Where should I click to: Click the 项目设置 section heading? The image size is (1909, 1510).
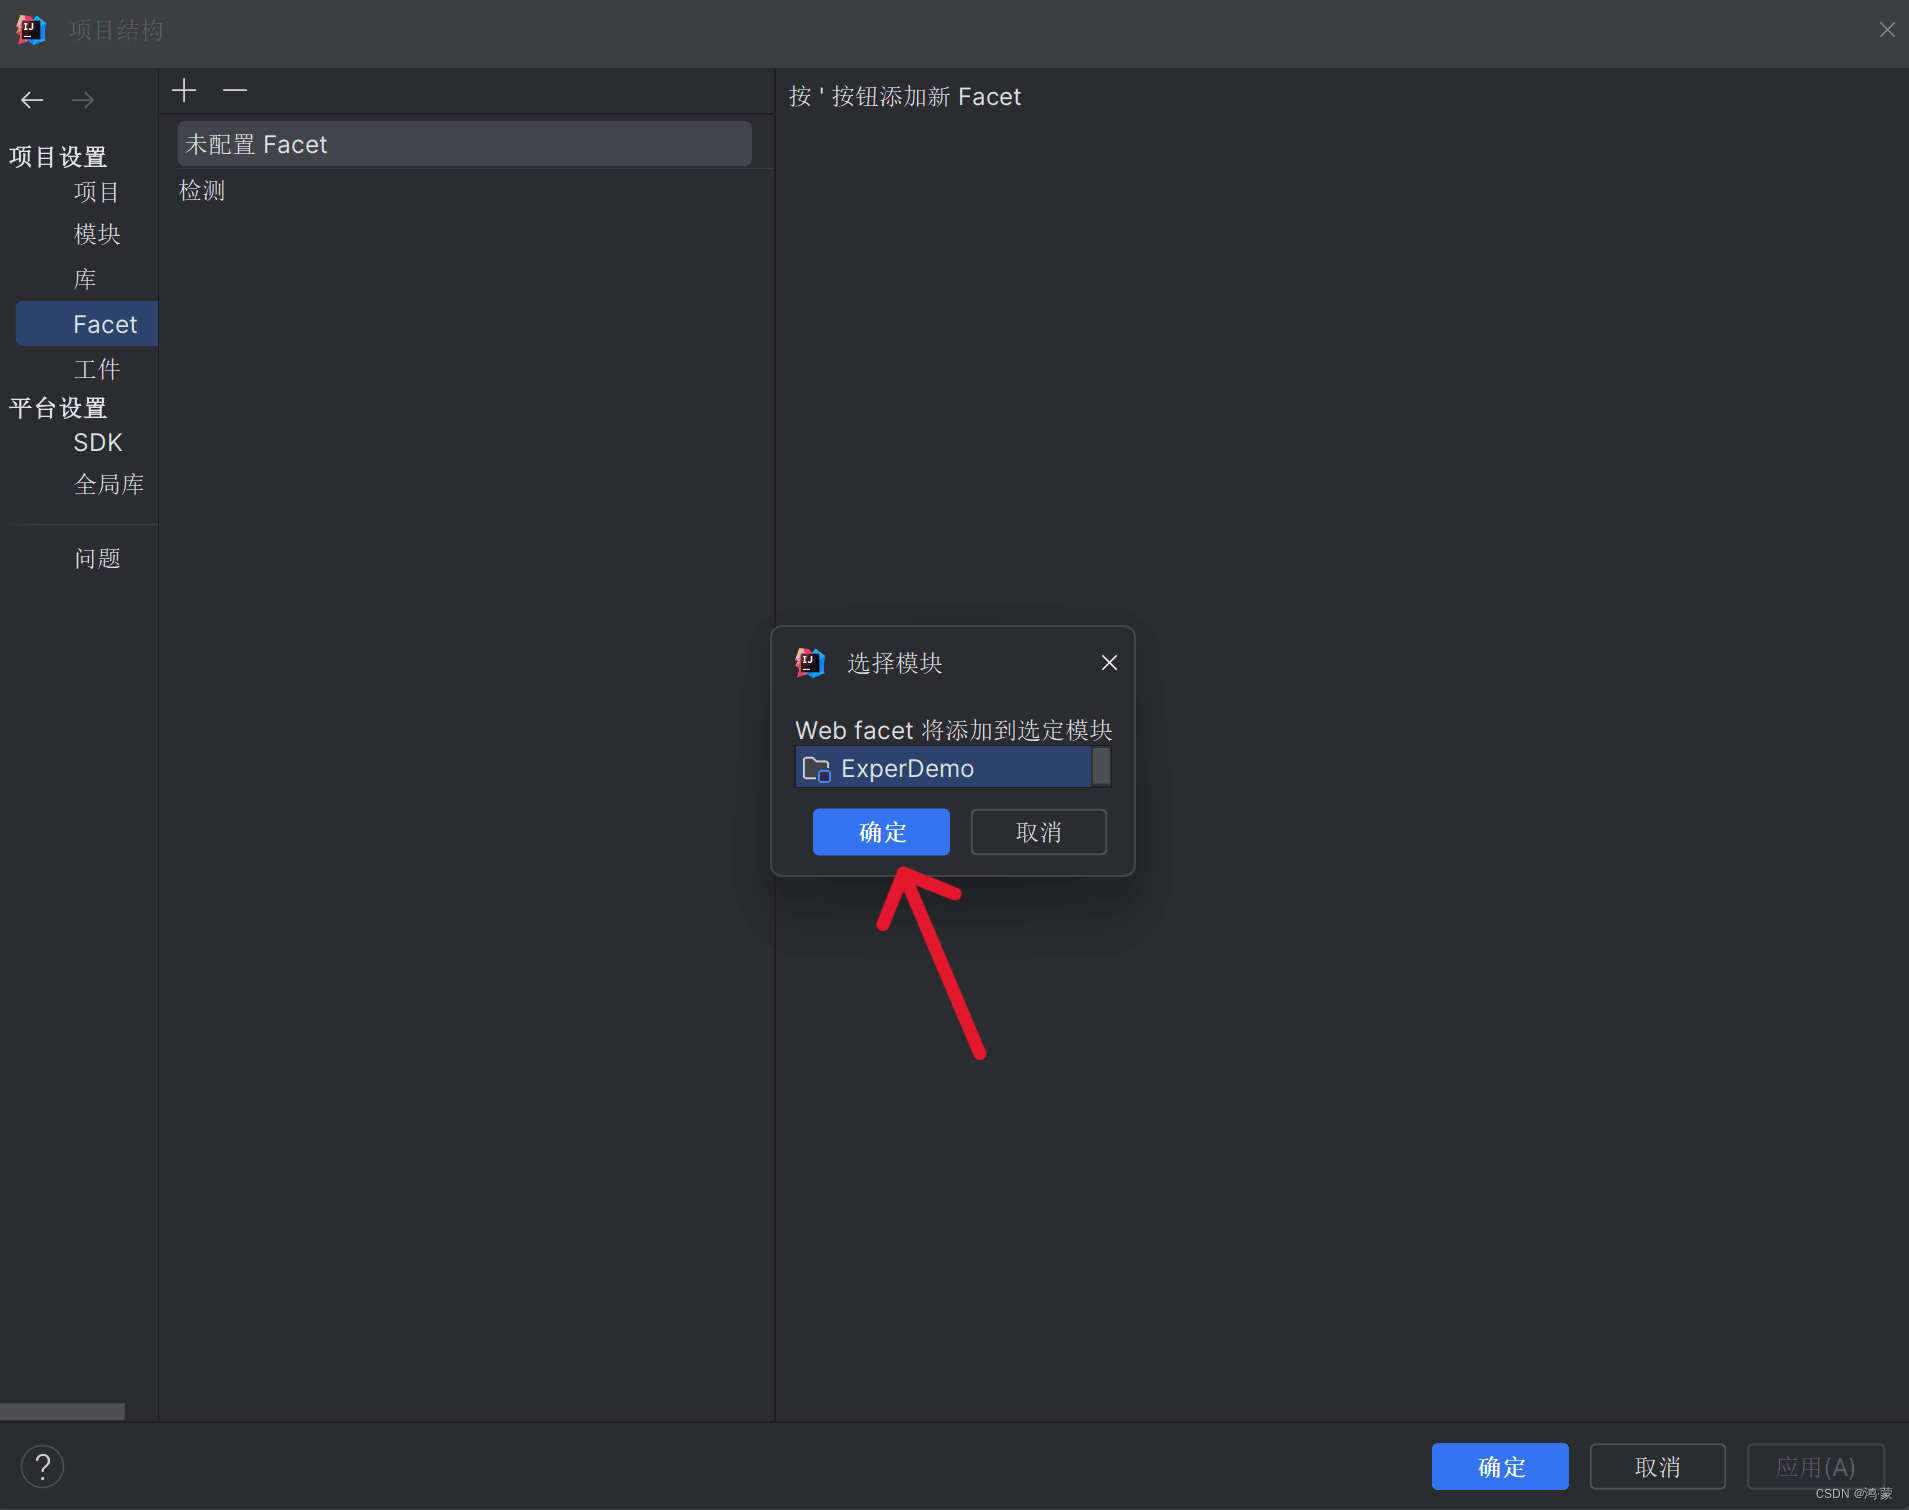58,157
